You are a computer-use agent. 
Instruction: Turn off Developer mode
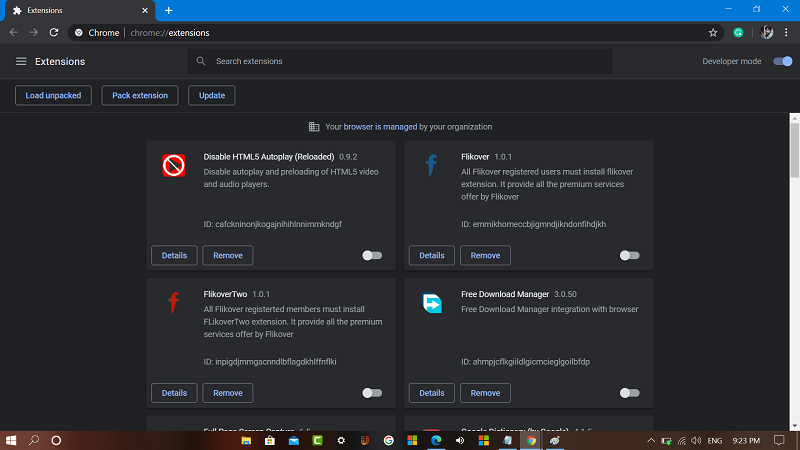coord(783,61)
